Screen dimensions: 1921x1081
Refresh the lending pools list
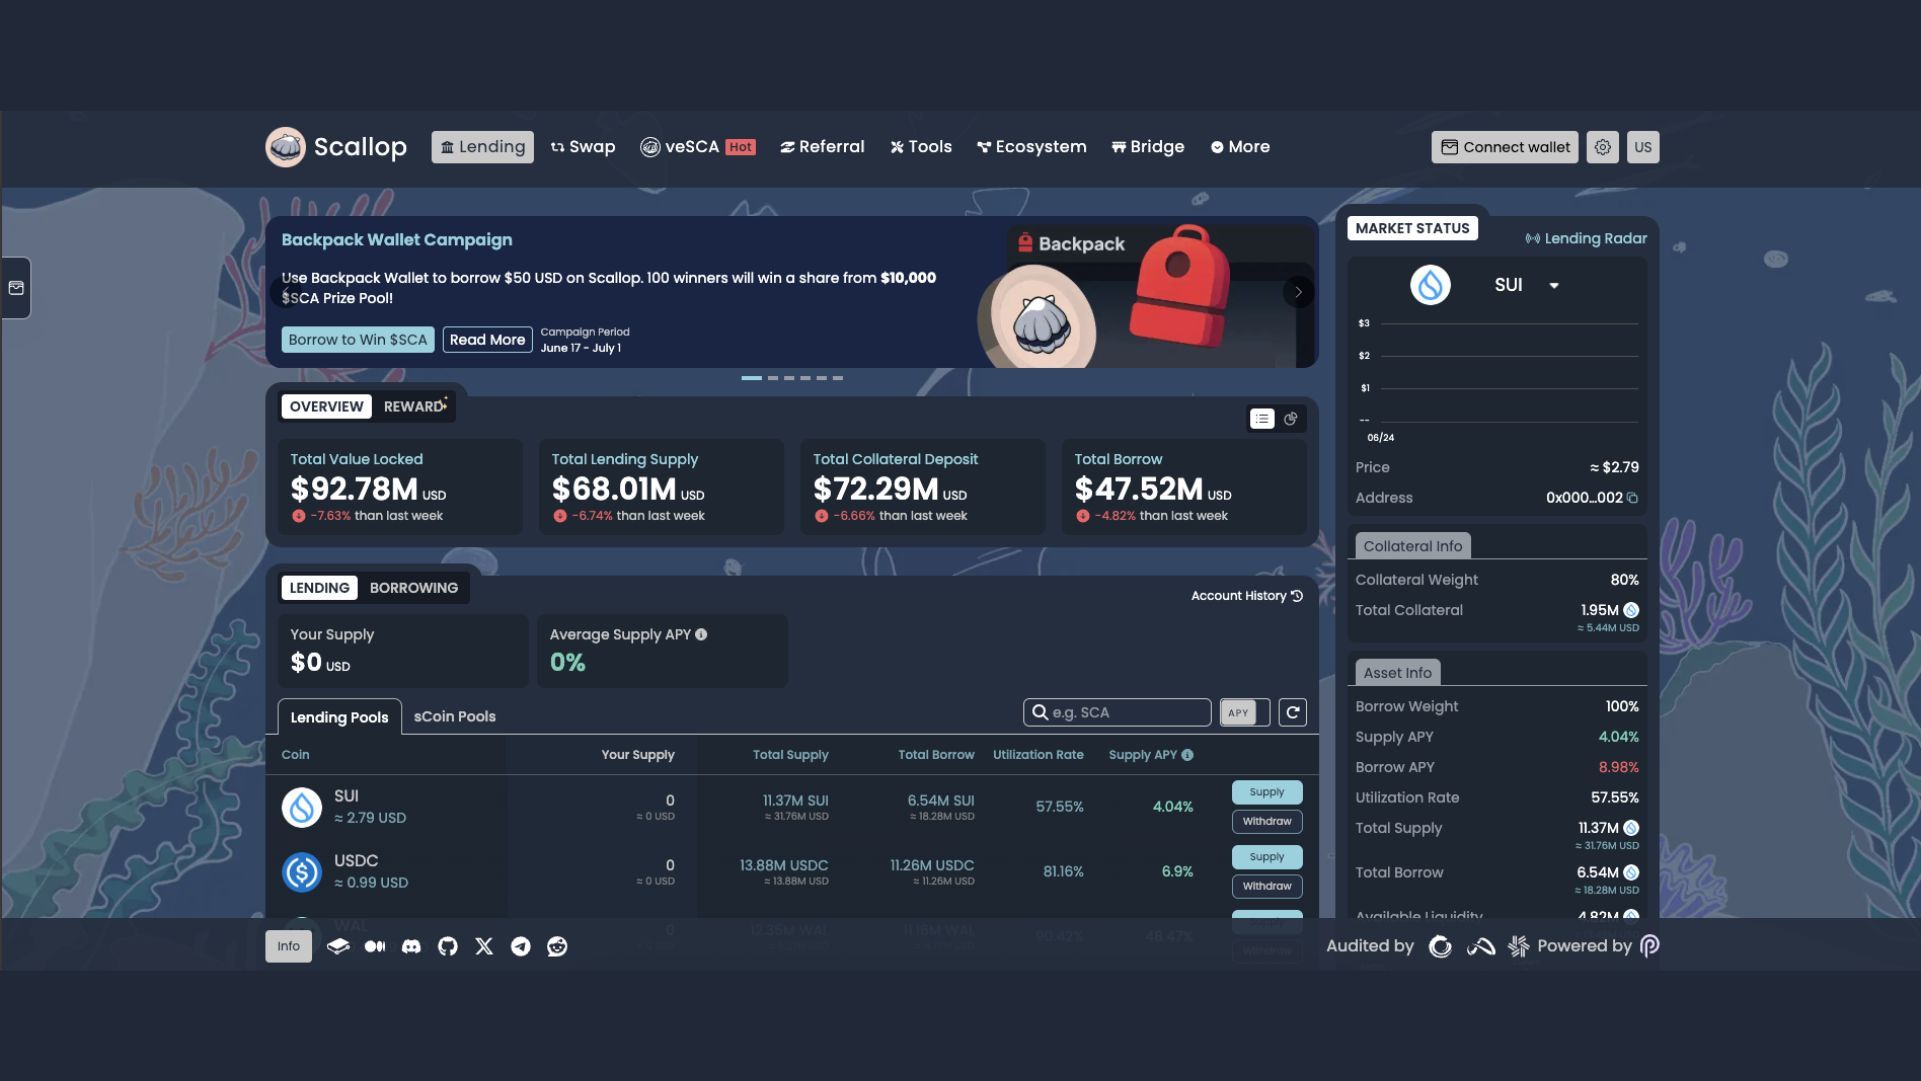pyautogui.click(x=1292, y=712)
